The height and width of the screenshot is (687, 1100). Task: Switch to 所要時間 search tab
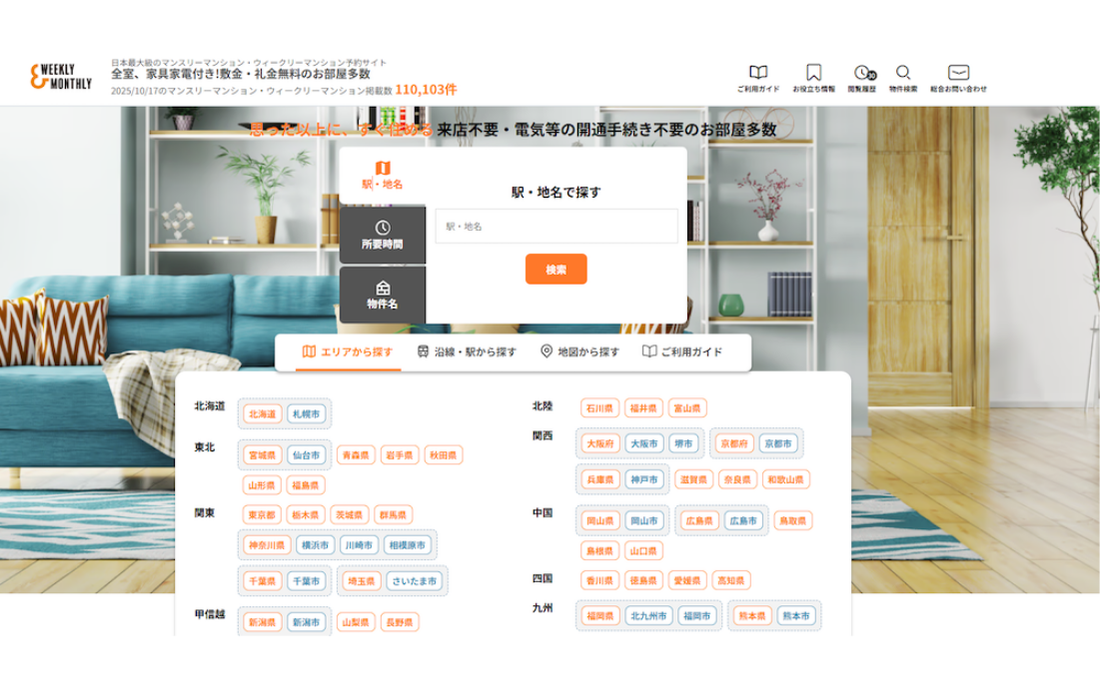click(x=382, y=235)
